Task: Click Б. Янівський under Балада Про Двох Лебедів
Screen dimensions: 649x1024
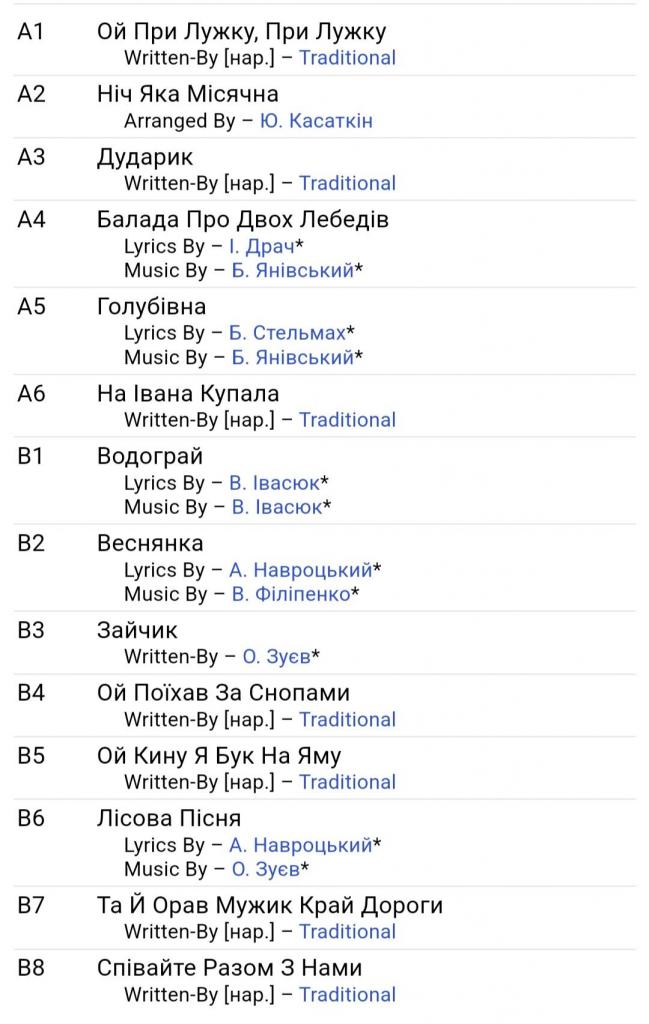Action: click(293, 270)
